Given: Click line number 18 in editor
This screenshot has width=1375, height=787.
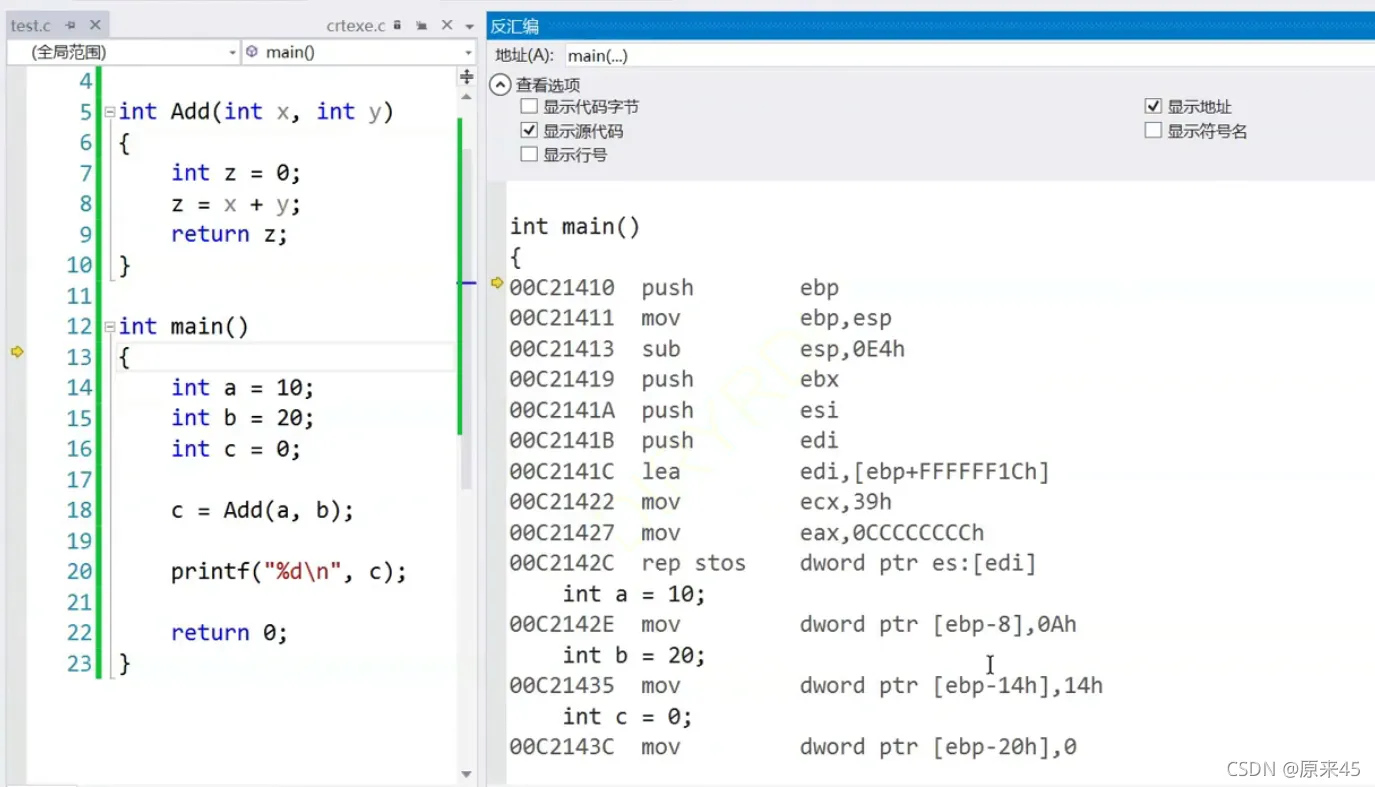Looking at the screenshot, I should click(79, 511).
